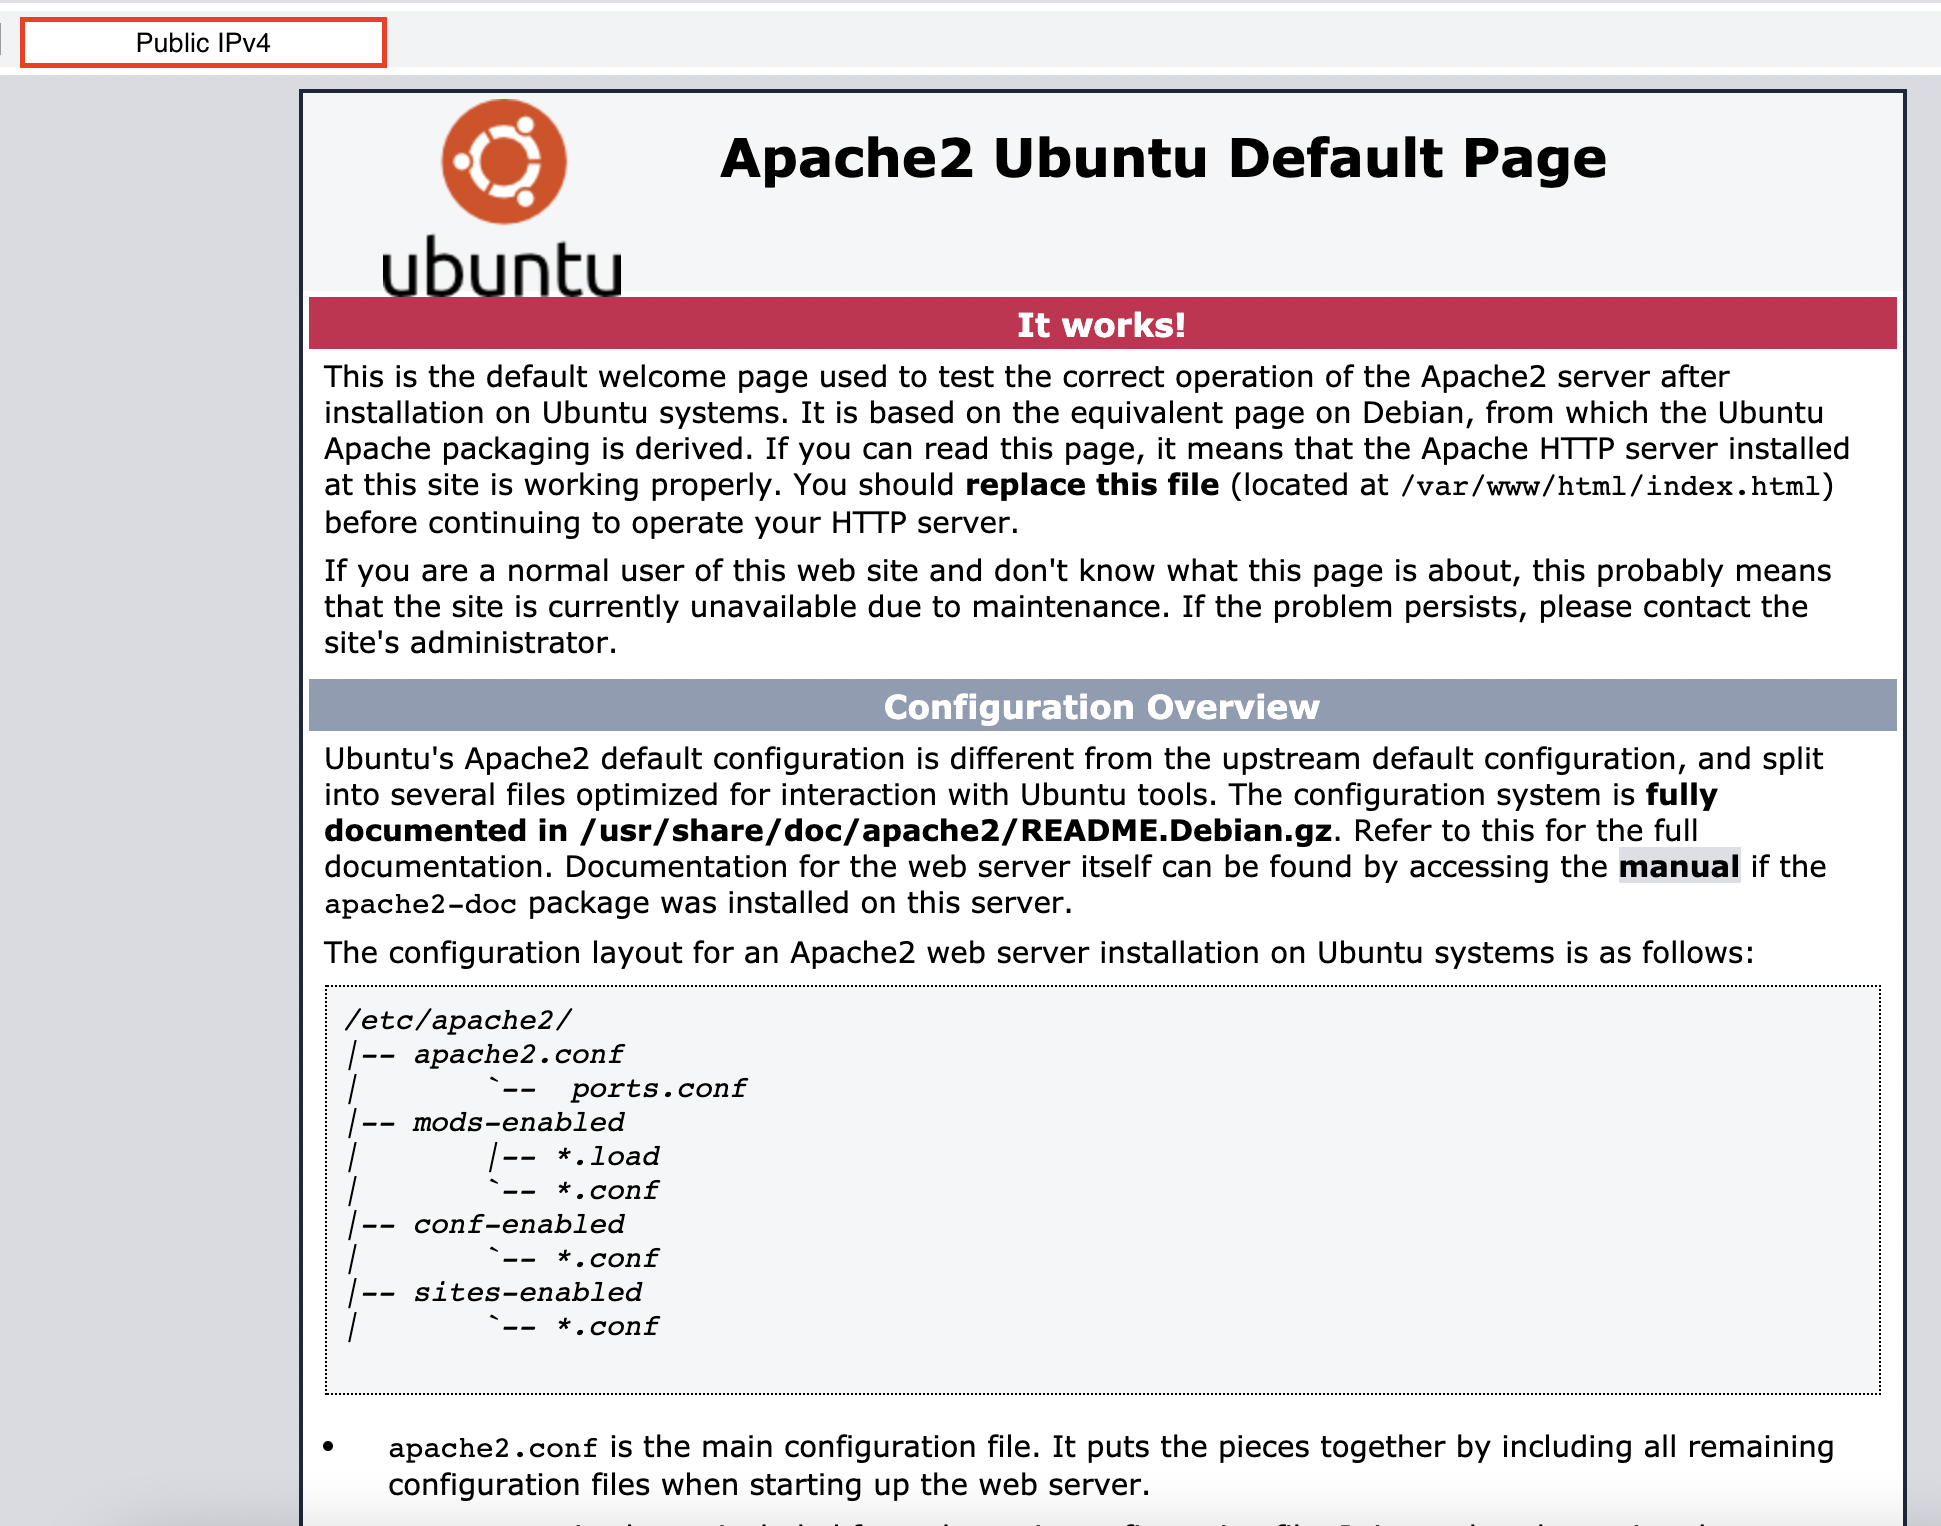This screenshot has width=1941, height=1526.
Task: Select the *.load entry under mods-enabled
Action: (607, 1156)
